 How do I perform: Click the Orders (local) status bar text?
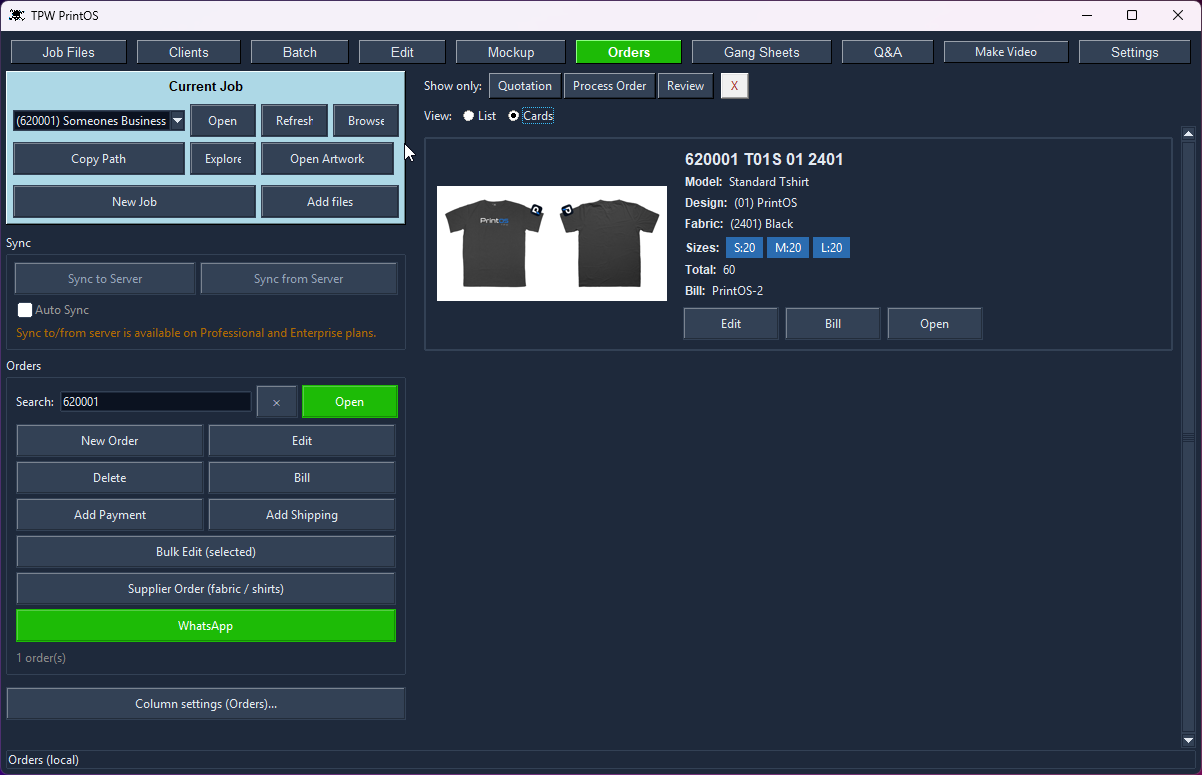click(x=44, y=760)
